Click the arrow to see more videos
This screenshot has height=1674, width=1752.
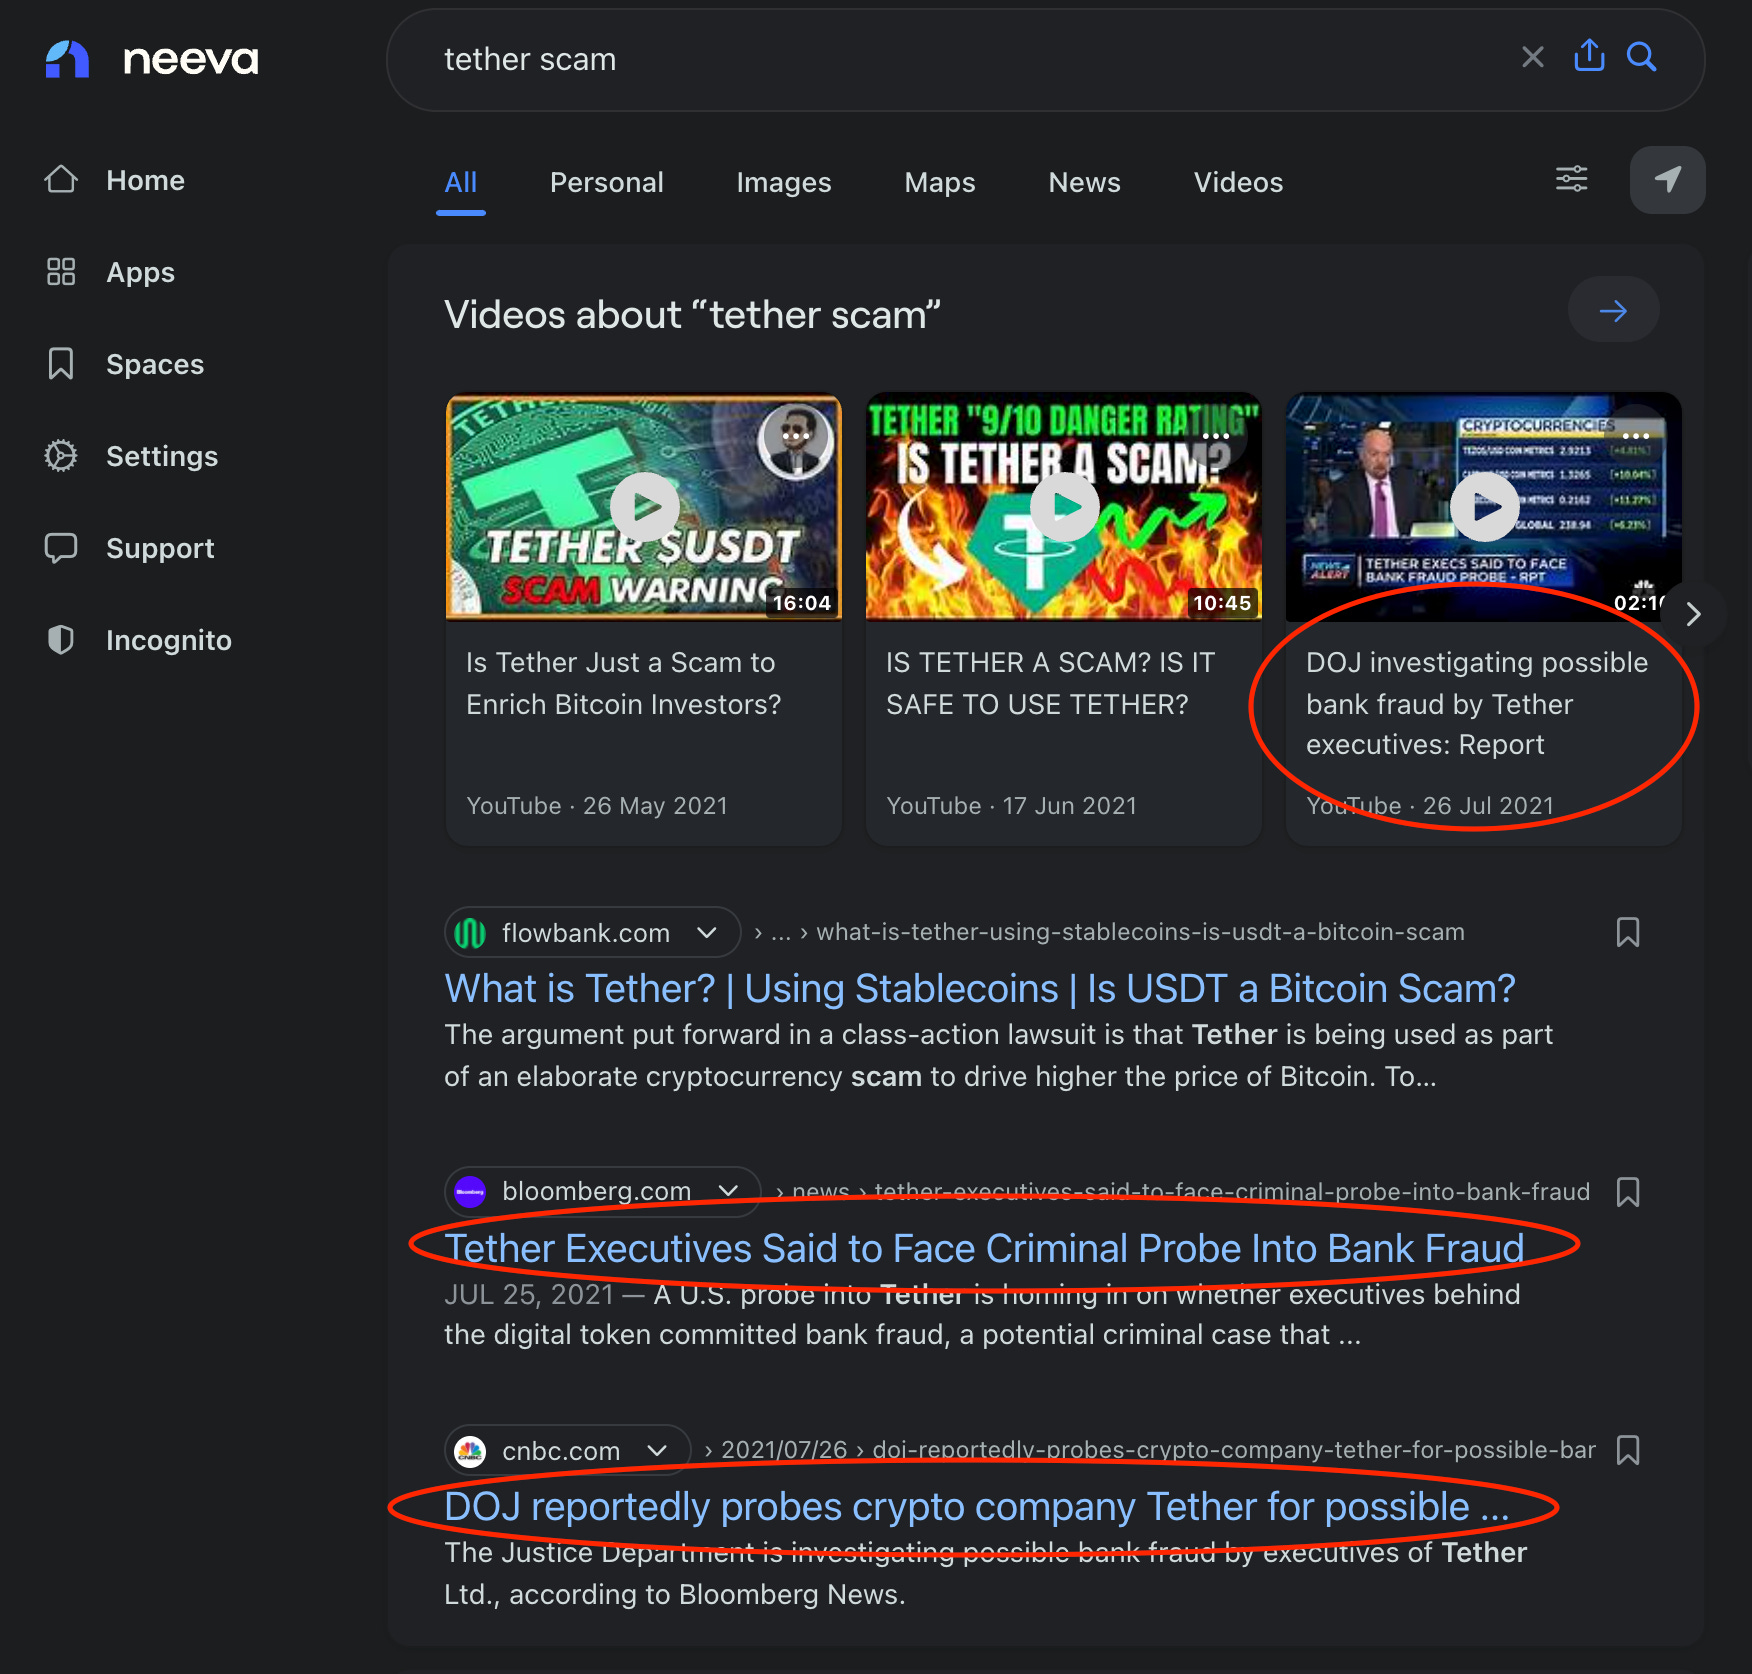(x=1613, y=310)
